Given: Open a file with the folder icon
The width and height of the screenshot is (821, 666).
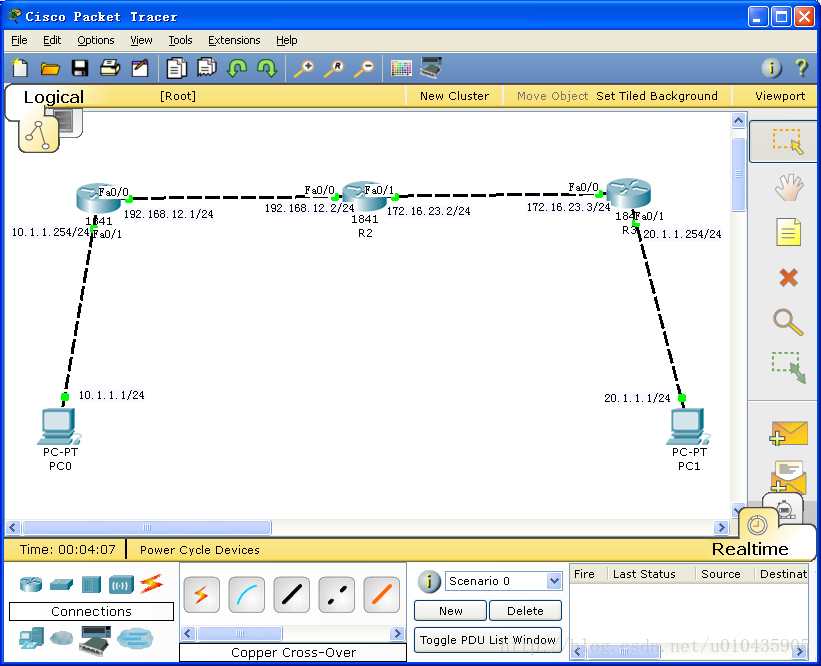Looking at the screenshot, I should pyautogui.click(x=50, y=69).
